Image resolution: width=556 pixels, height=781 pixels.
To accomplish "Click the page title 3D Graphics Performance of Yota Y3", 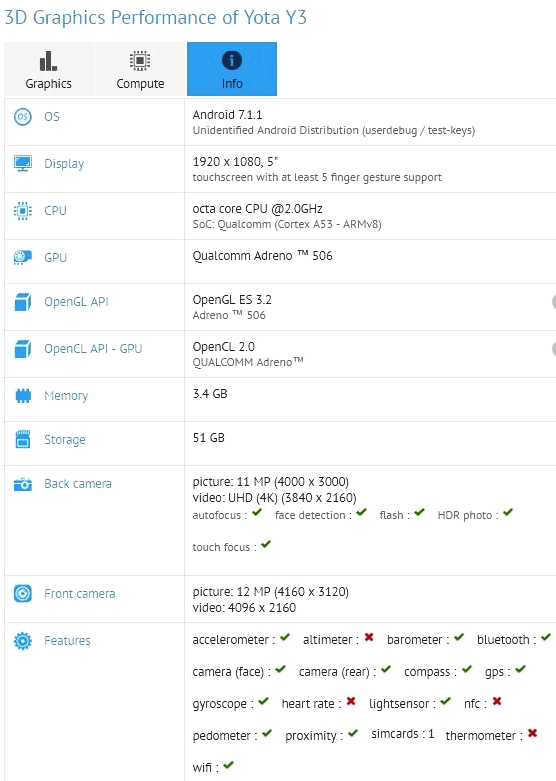I will point(155,17).
